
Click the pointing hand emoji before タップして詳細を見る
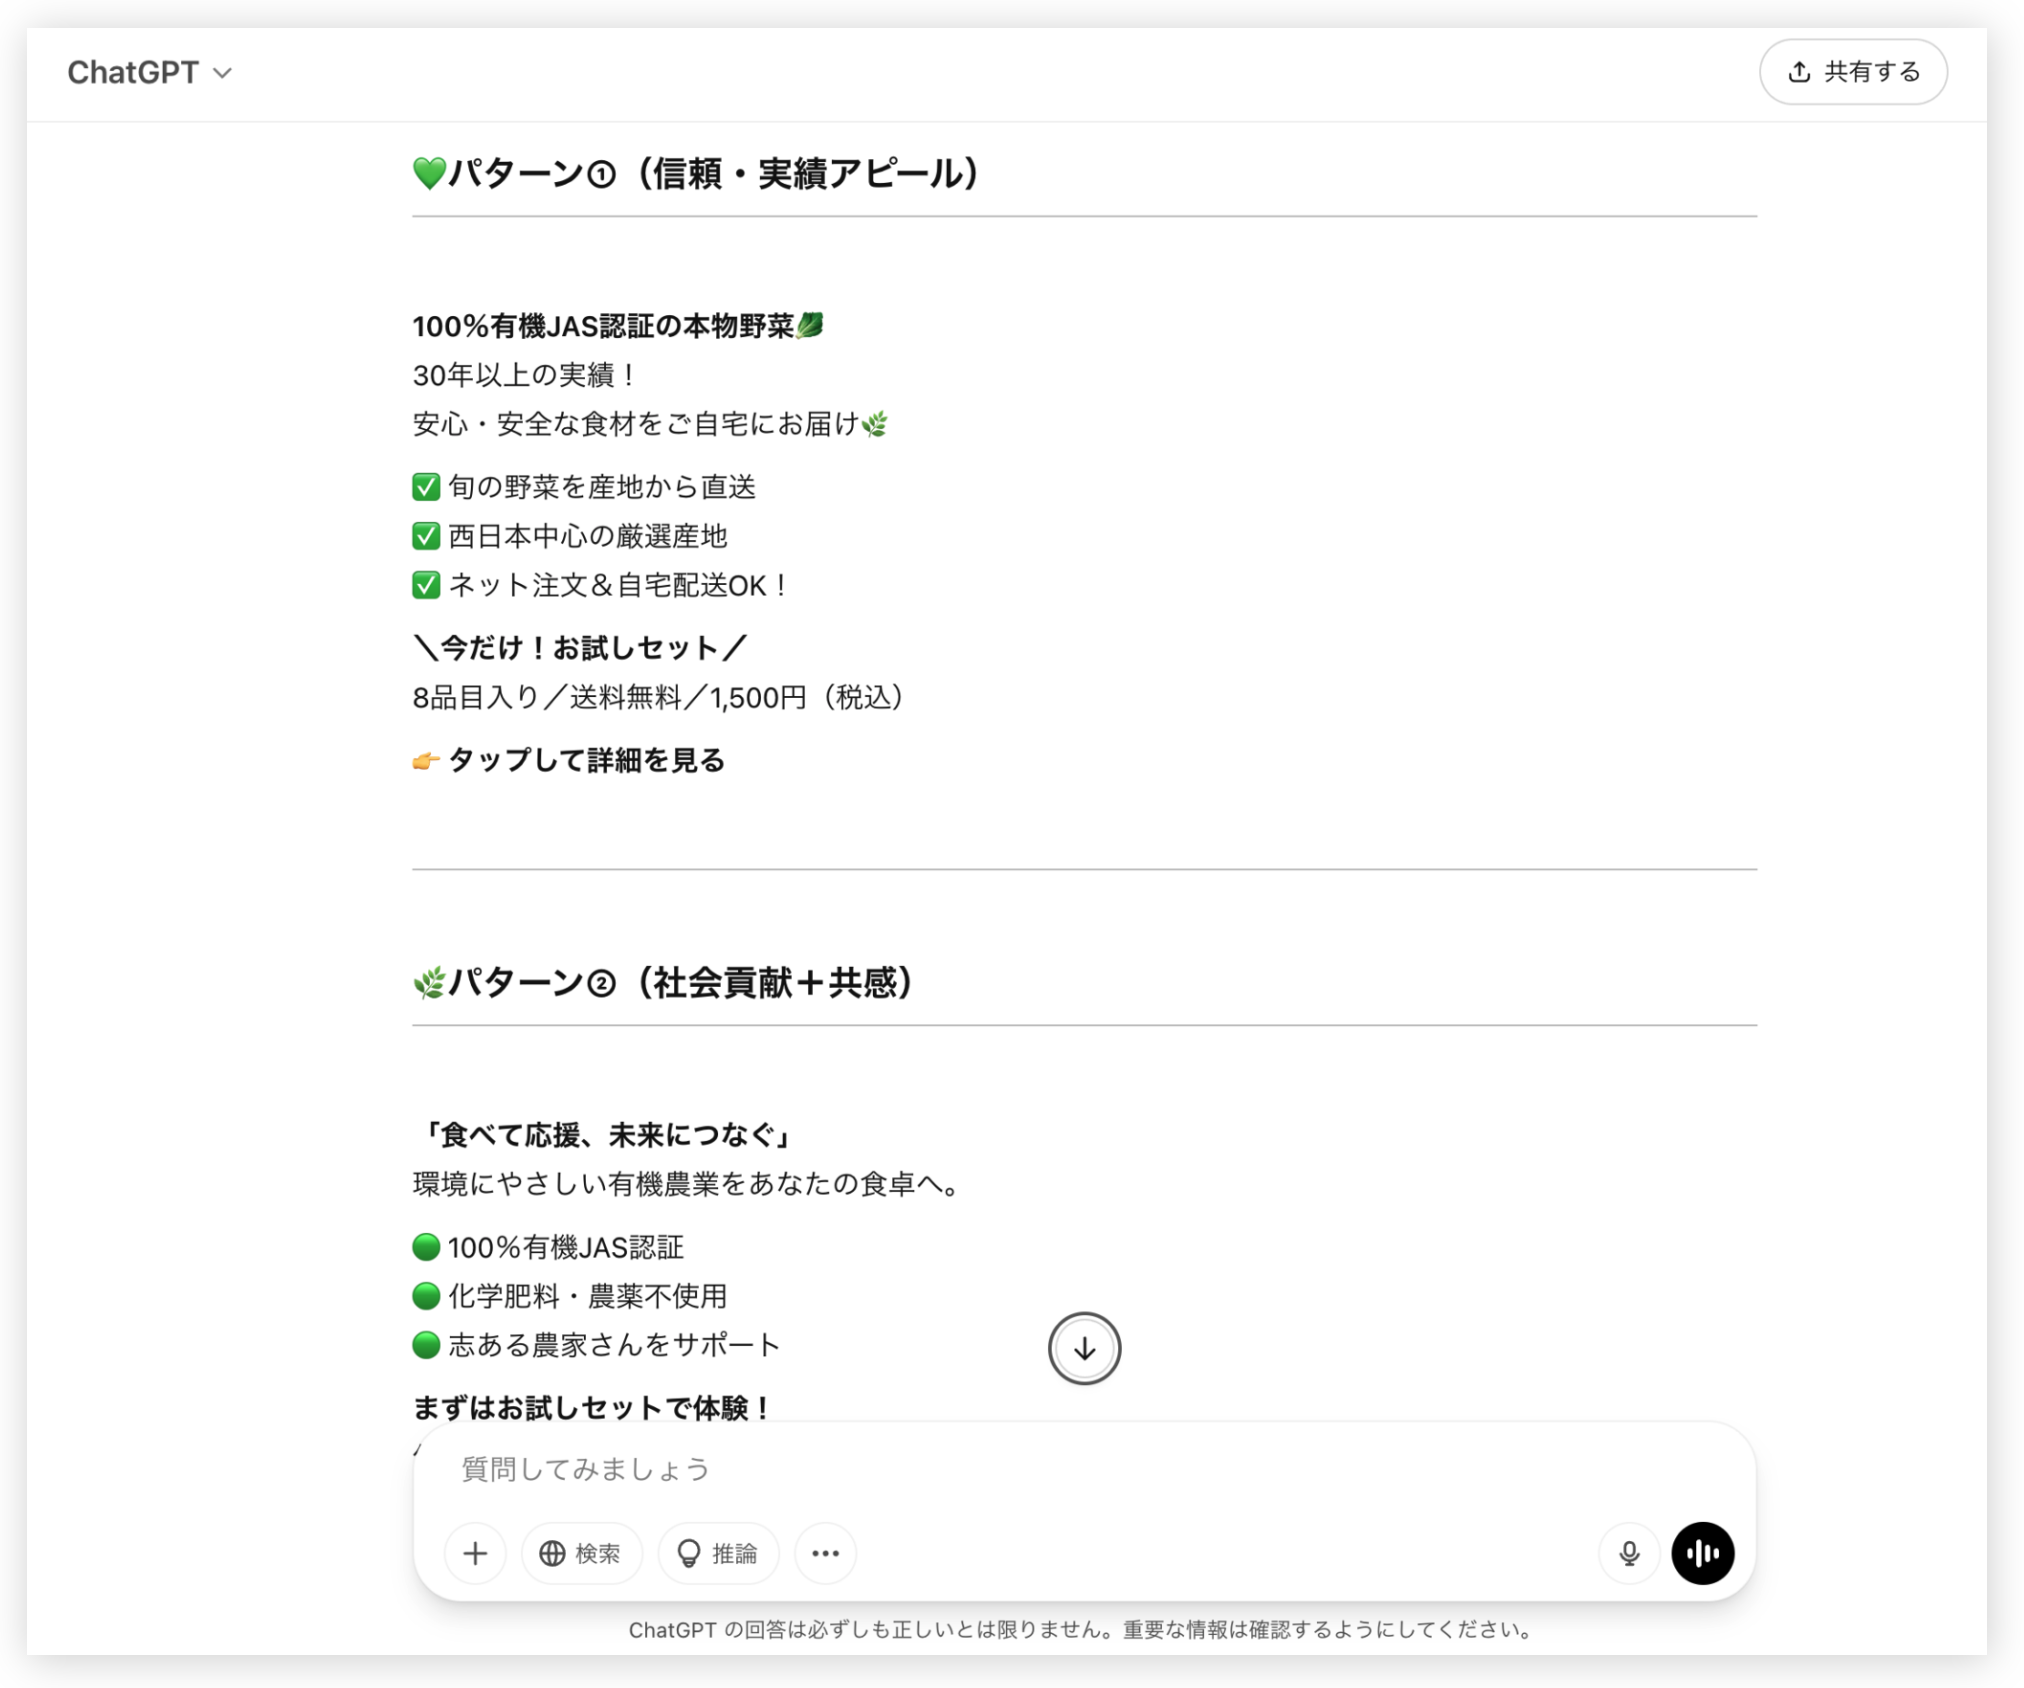click(426, 761)
